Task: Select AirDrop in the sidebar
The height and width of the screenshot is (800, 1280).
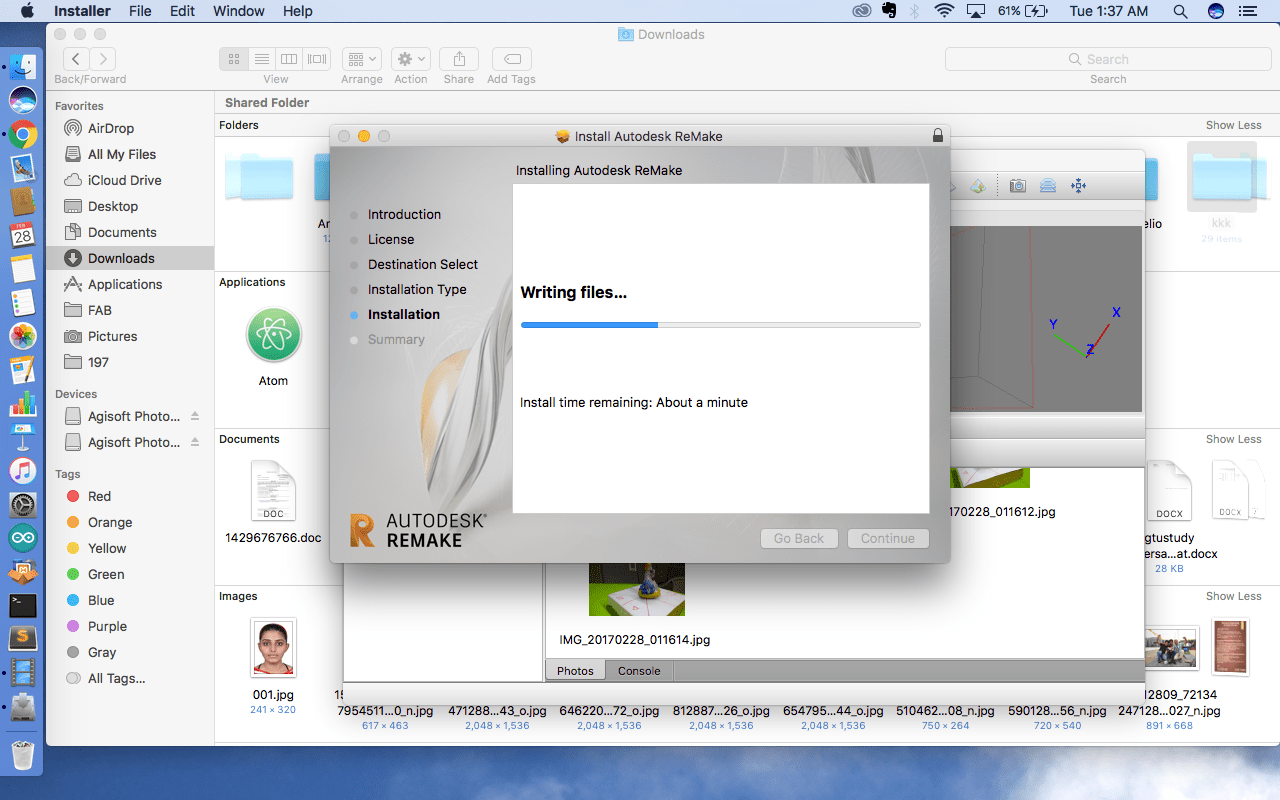Action: (x=110, y=128)
